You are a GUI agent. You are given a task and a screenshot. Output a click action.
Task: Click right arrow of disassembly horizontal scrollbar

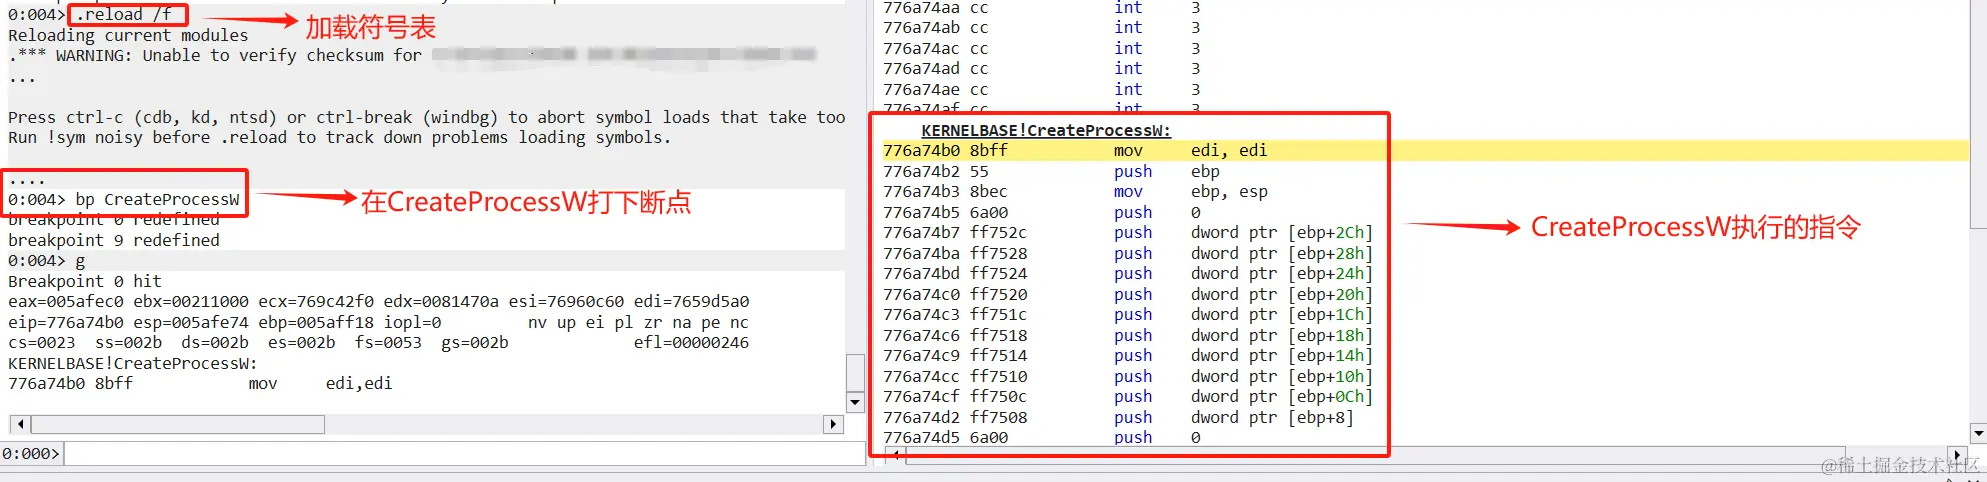1958,455
